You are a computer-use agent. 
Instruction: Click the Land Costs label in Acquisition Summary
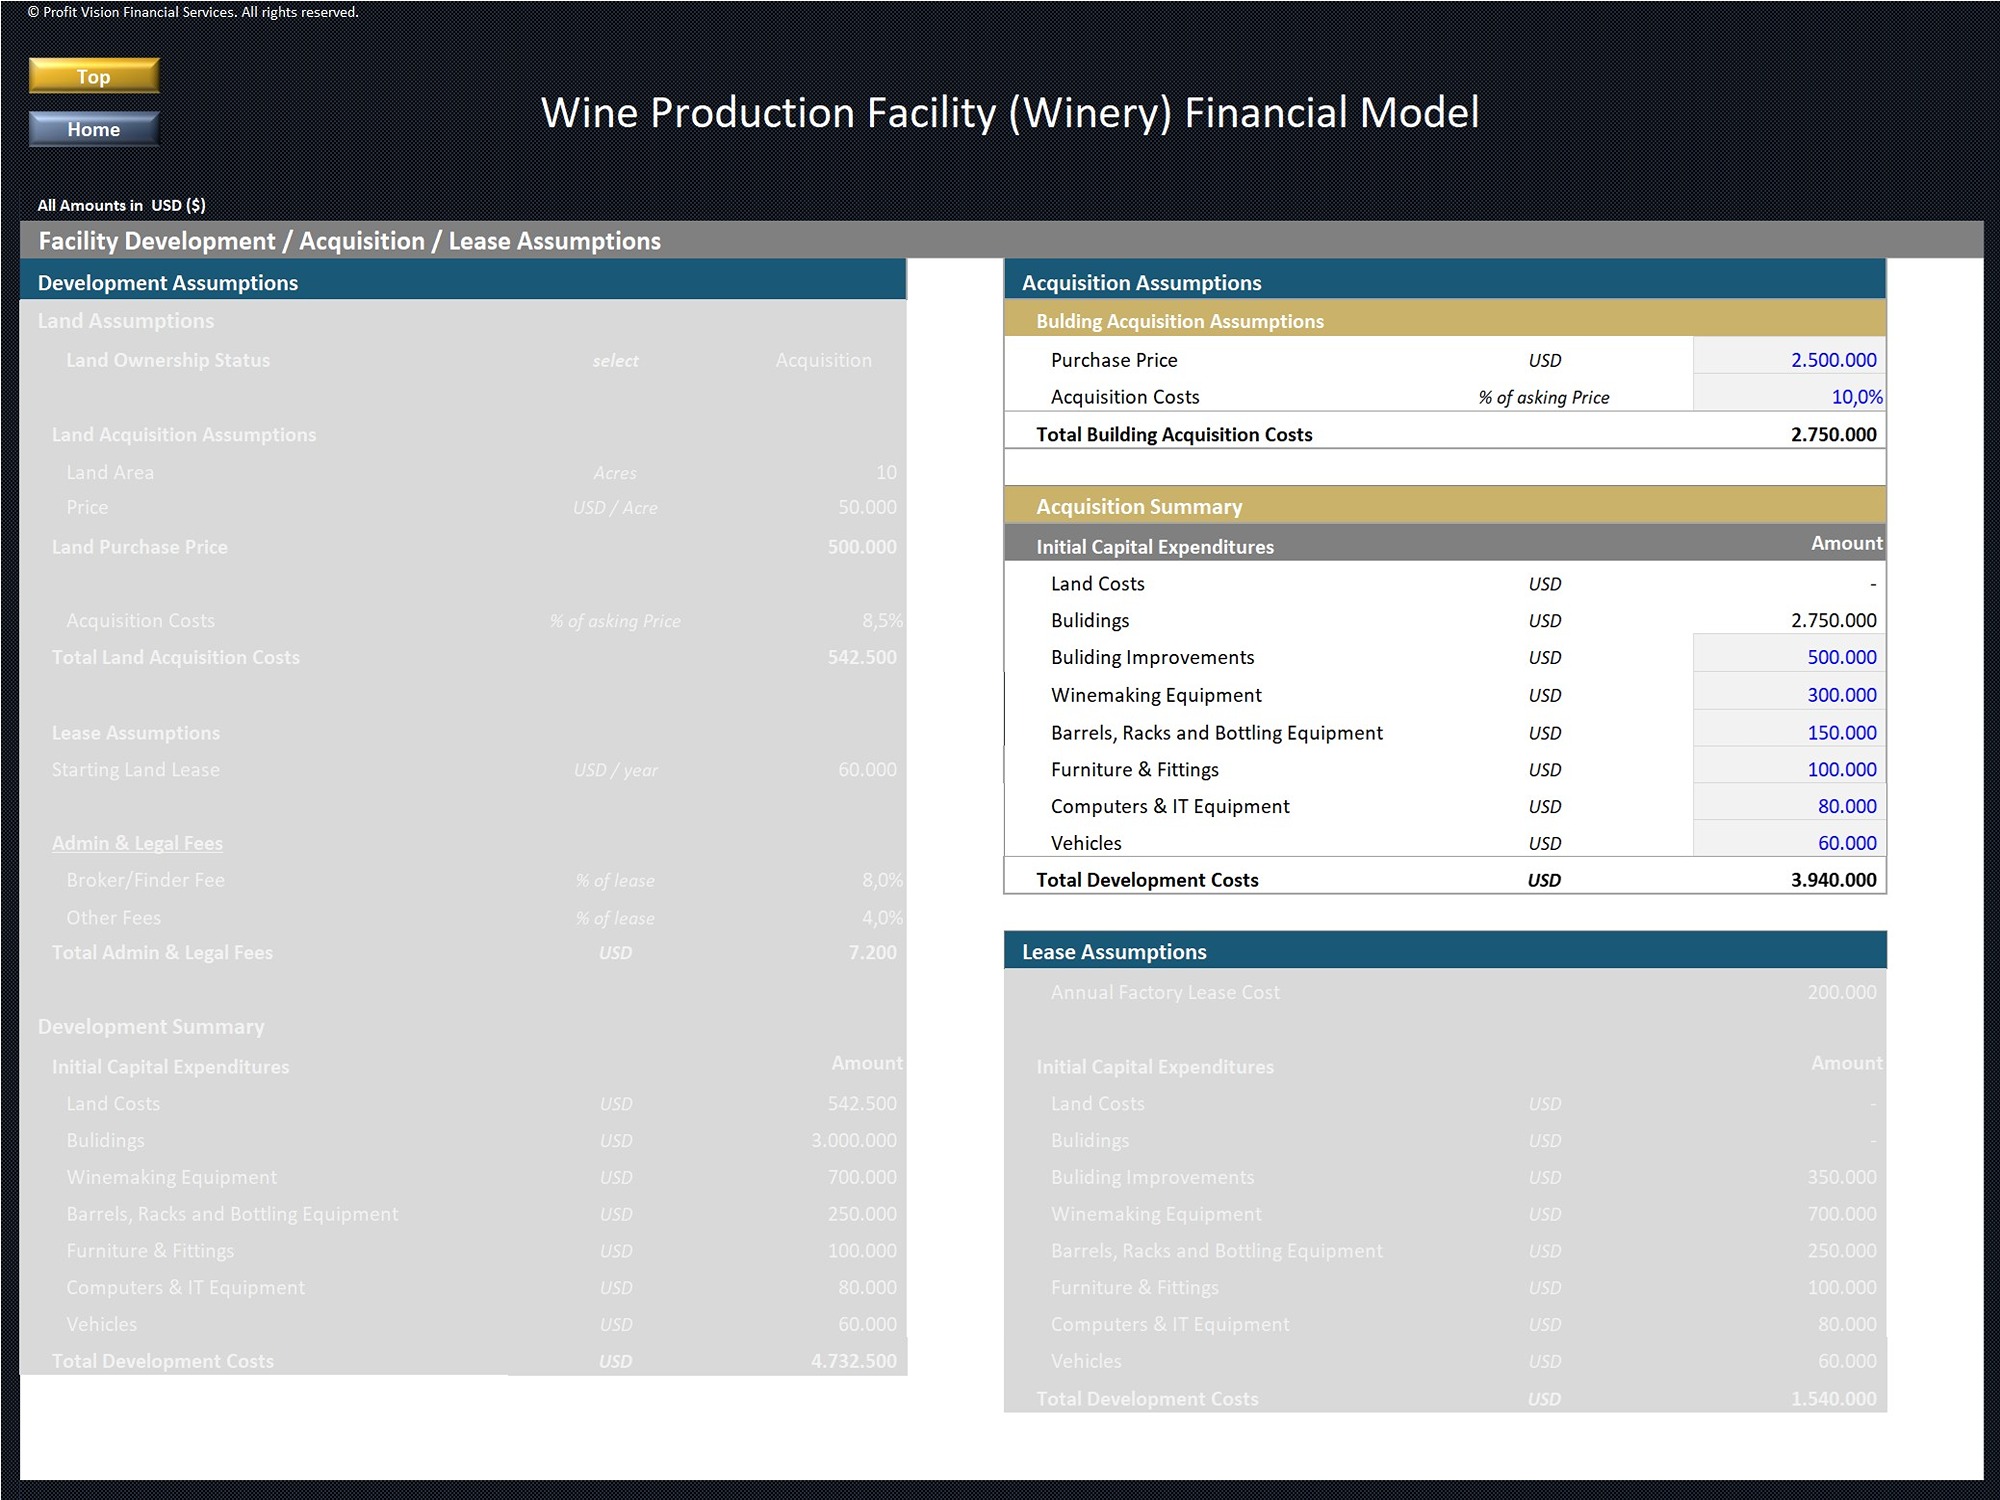[1097, 584]
